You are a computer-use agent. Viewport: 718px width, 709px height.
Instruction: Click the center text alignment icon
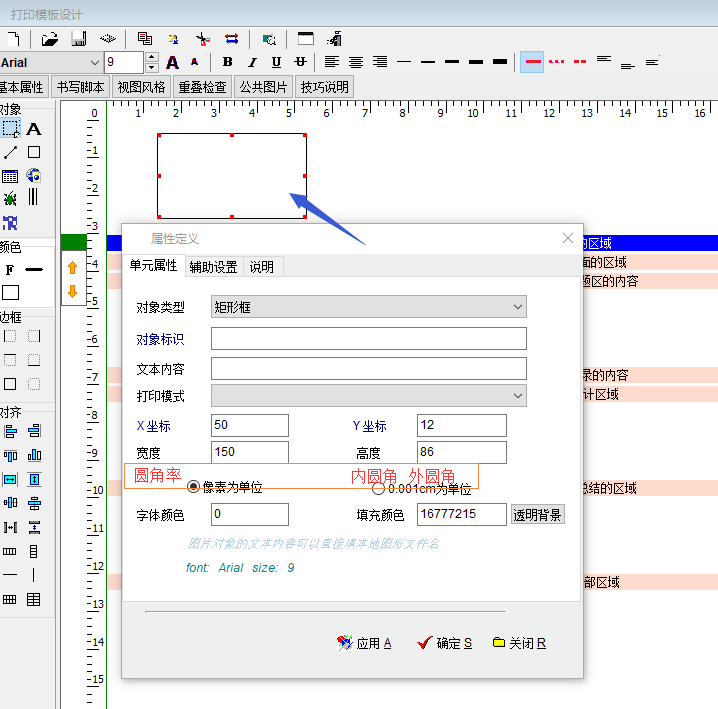[355, 62]
